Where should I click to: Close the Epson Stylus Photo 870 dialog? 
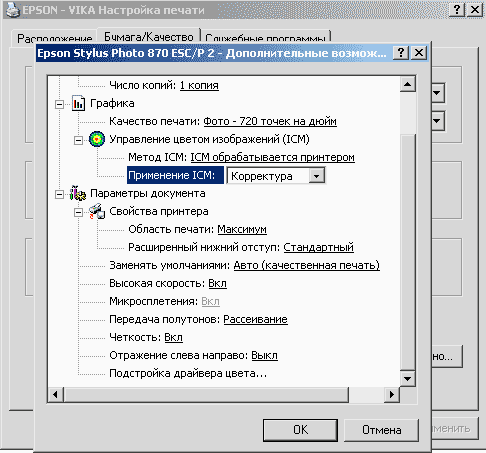point(419,53)
